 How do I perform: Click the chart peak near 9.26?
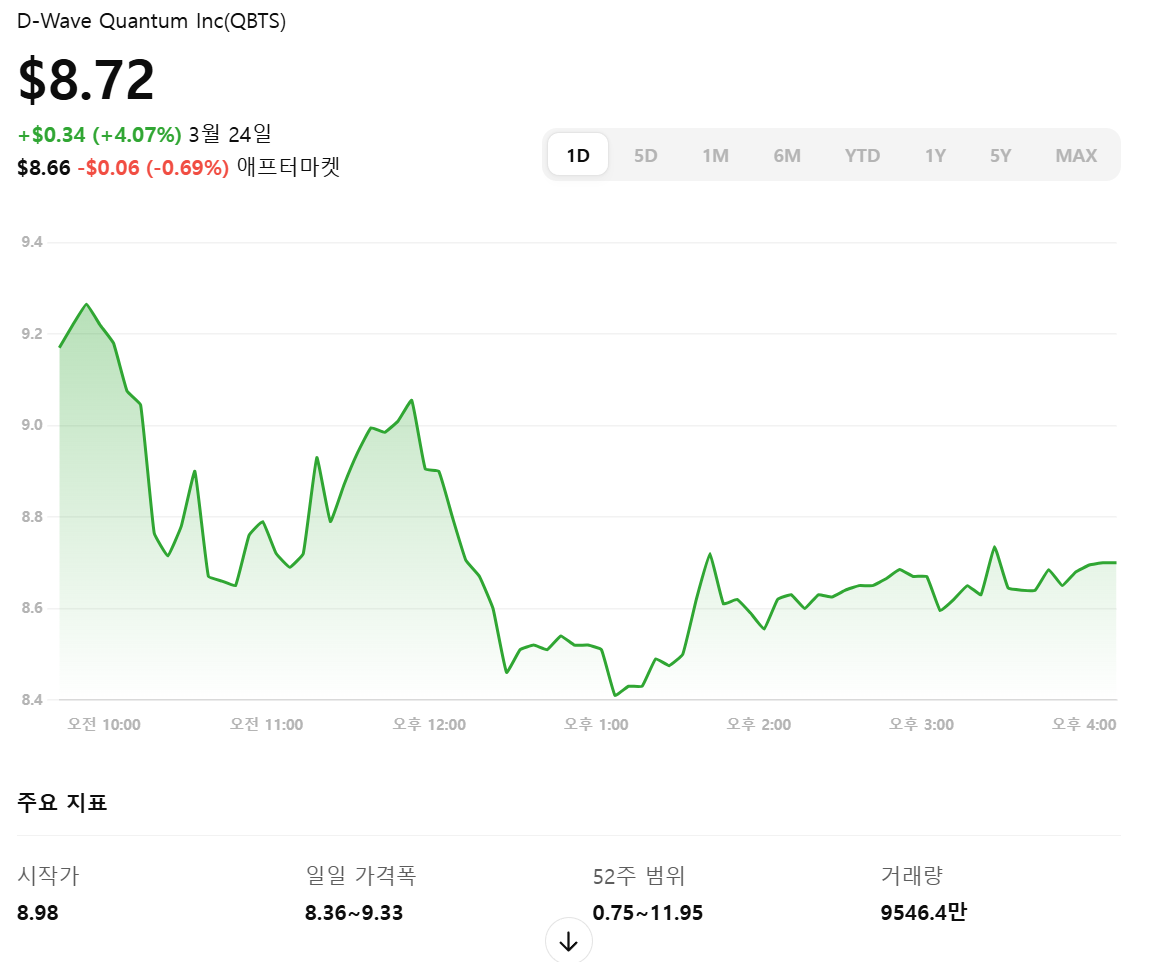coord(86,302)
